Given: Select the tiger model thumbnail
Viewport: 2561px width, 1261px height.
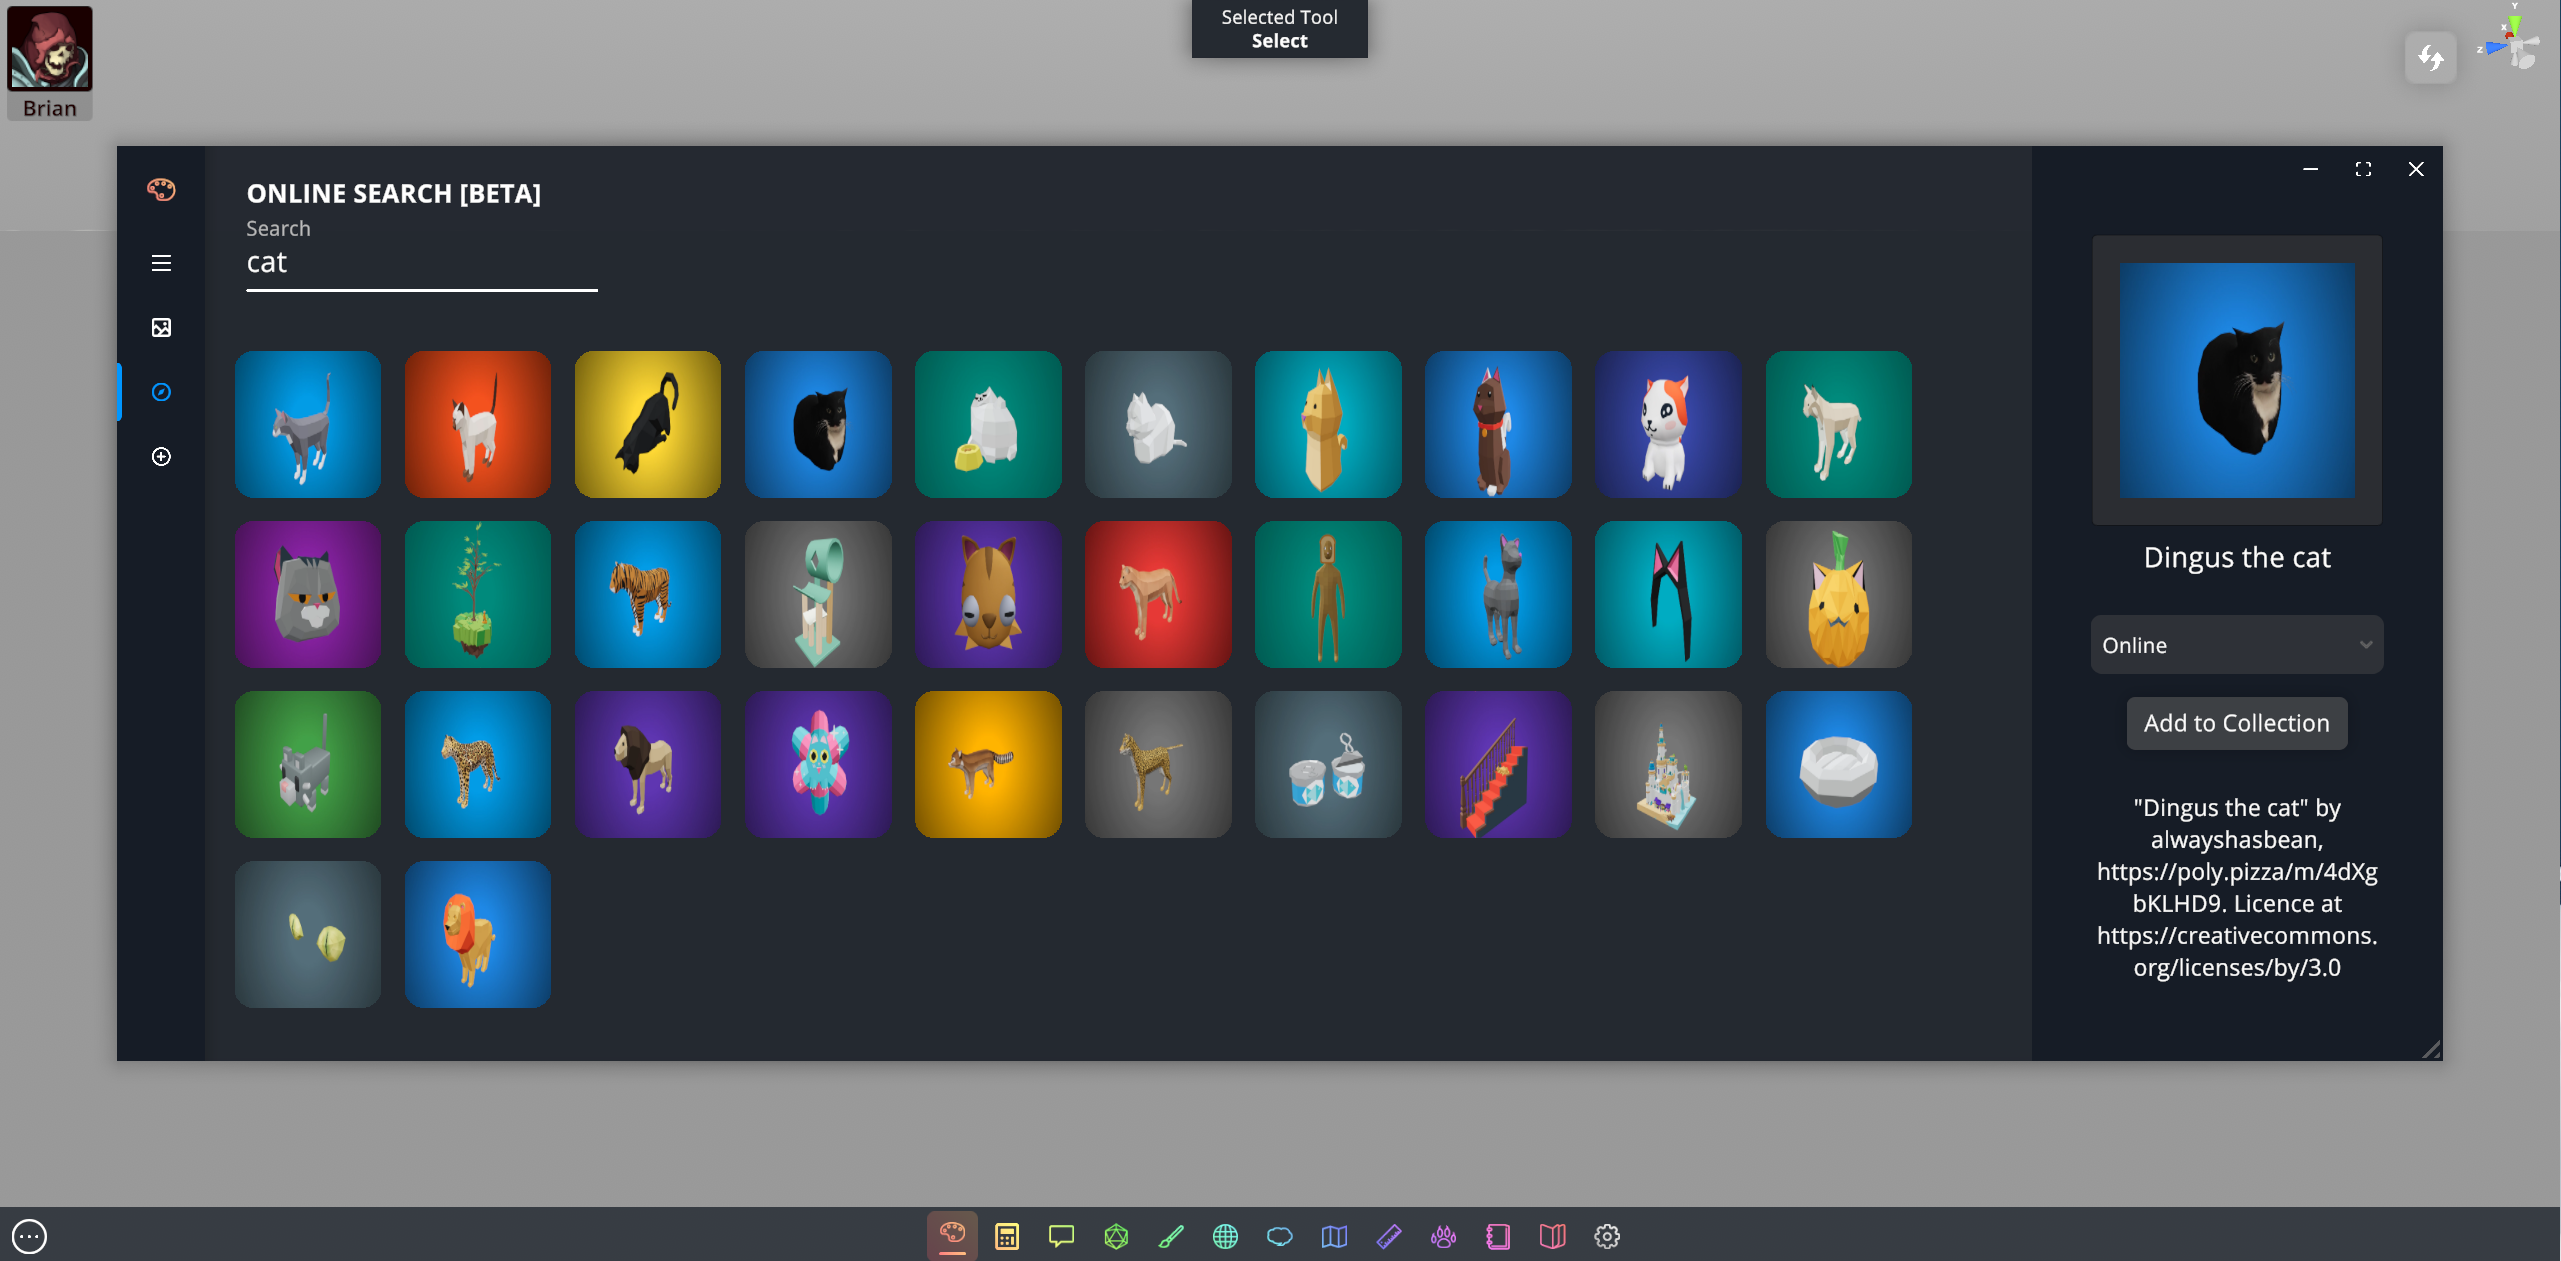Looking at the screenshot, I should coord(647,594).
